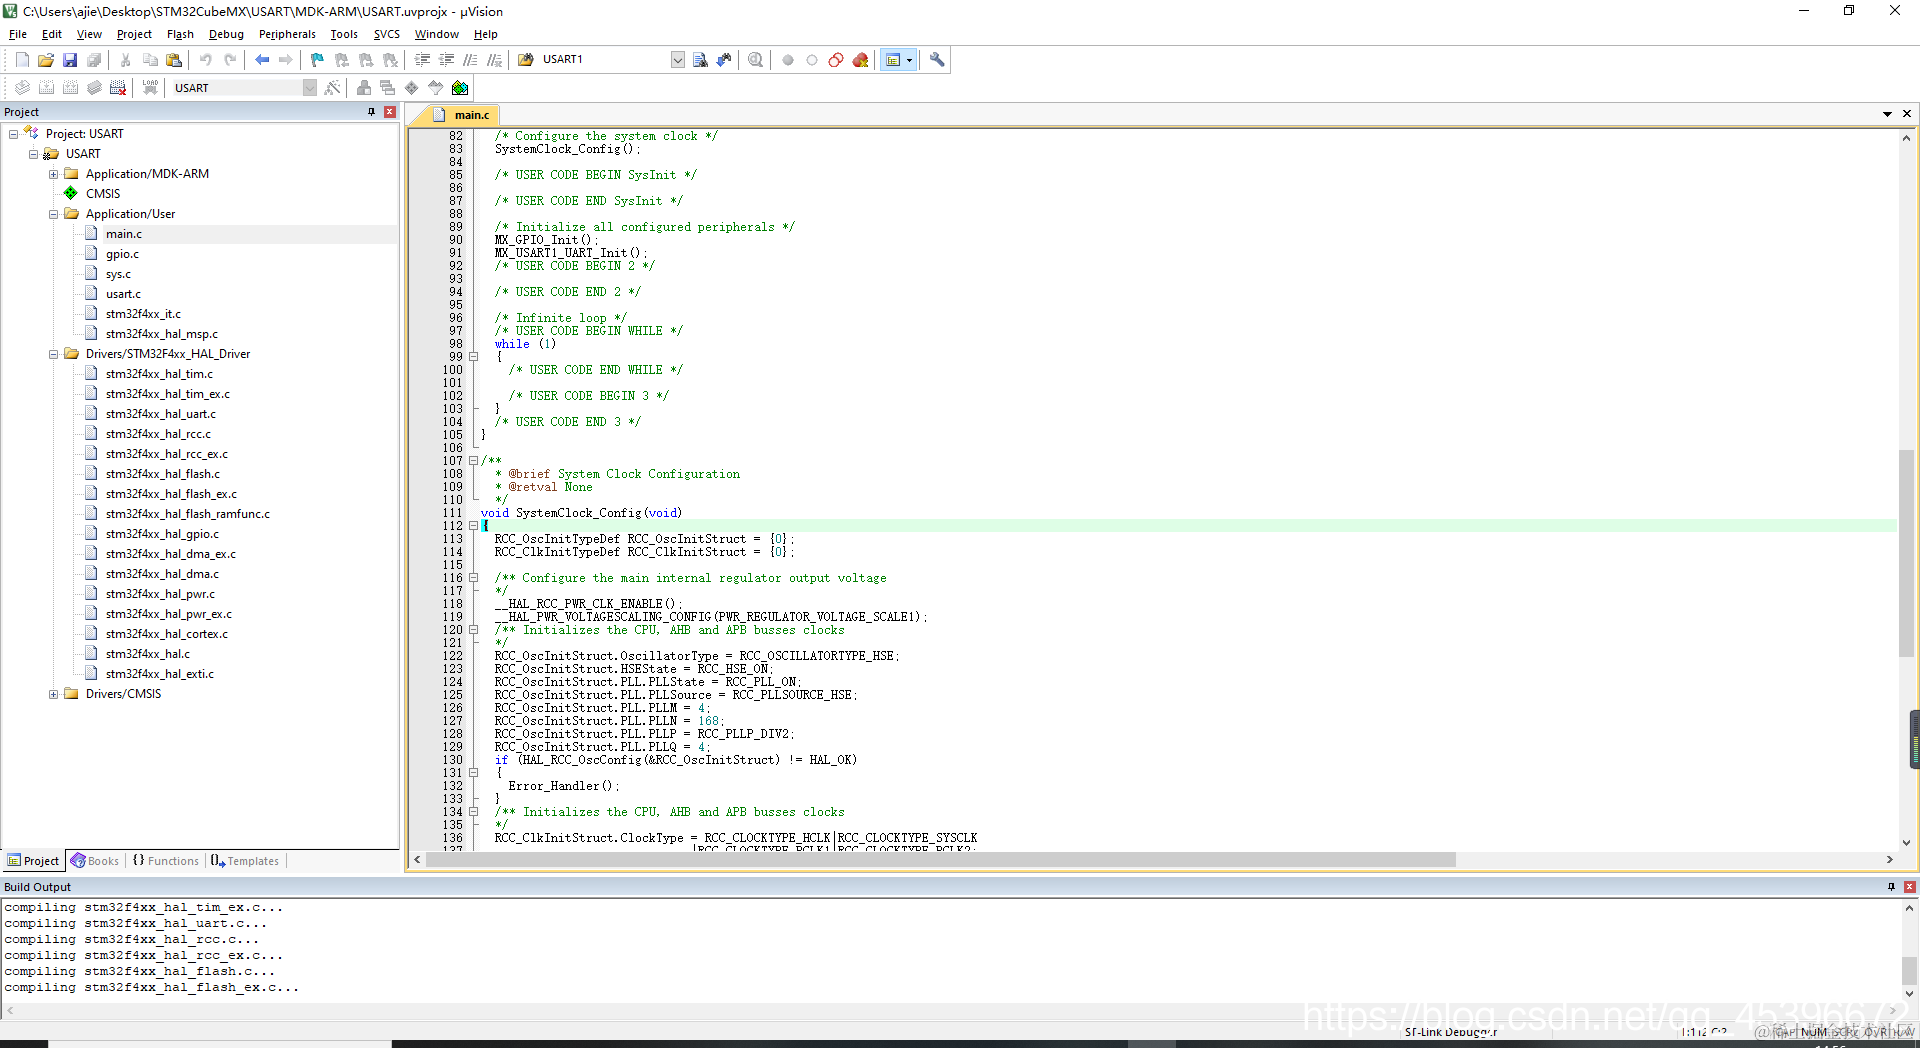Close the Build Output panel
Viewport: 1920px width, 1048px height.
click(1909, 887)
